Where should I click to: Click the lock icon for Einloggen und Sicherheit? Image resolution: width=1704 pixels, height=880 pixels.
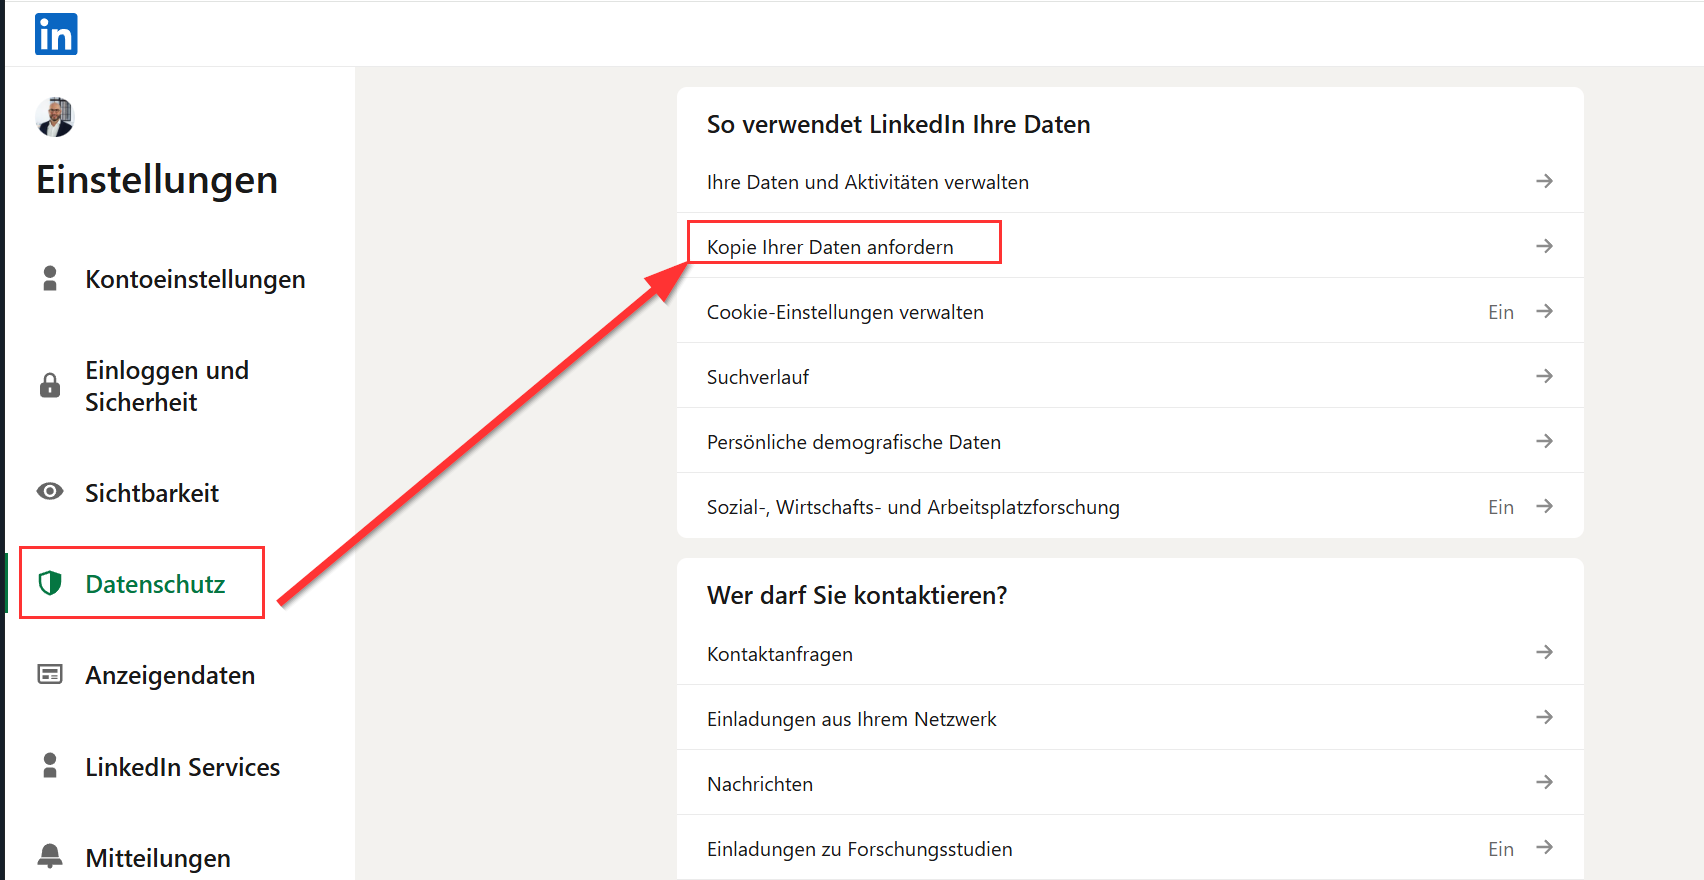pos(50,385)
